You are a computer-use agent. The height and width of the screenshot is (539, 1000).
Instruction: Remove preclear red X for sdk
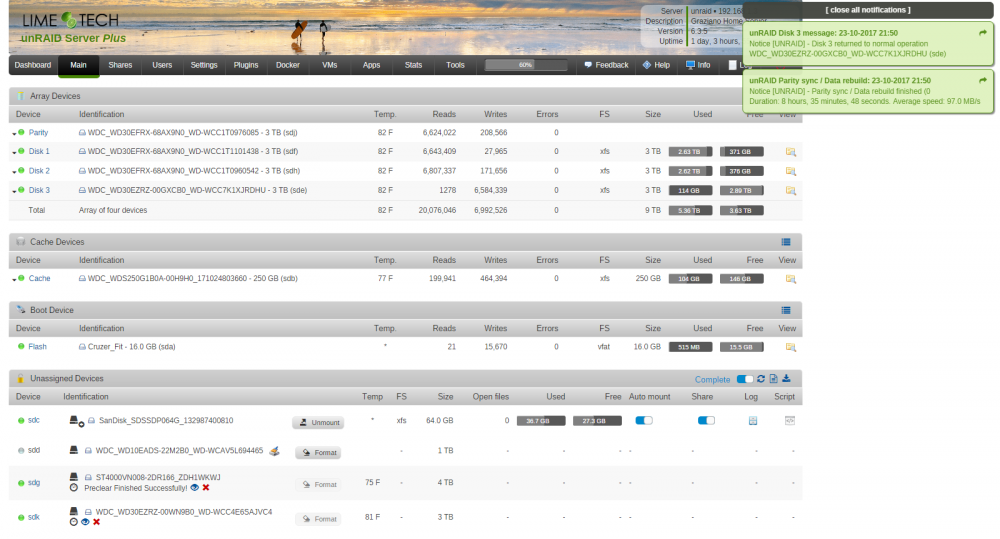pos(96,522)
